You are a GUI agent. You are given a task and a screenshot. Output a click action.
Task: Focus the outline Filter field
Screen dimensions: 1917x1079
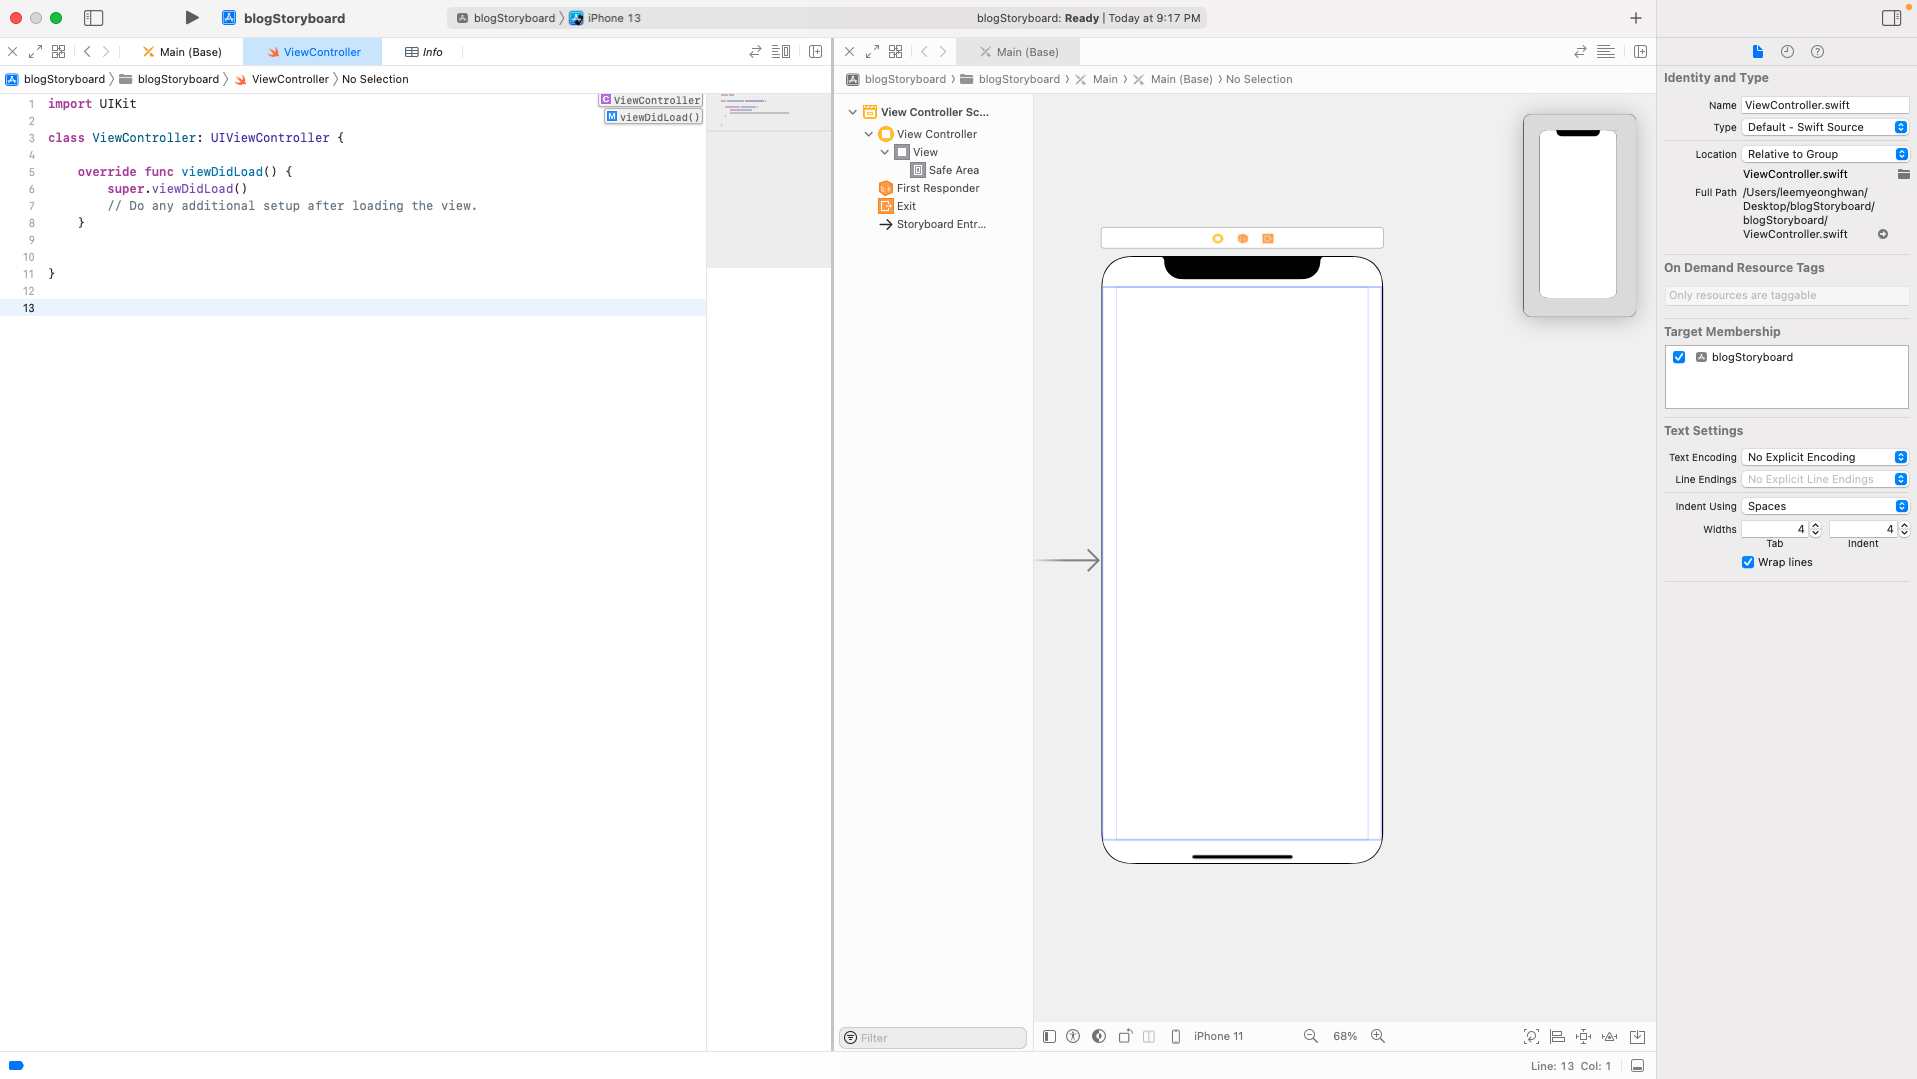tap(933, 1038)
